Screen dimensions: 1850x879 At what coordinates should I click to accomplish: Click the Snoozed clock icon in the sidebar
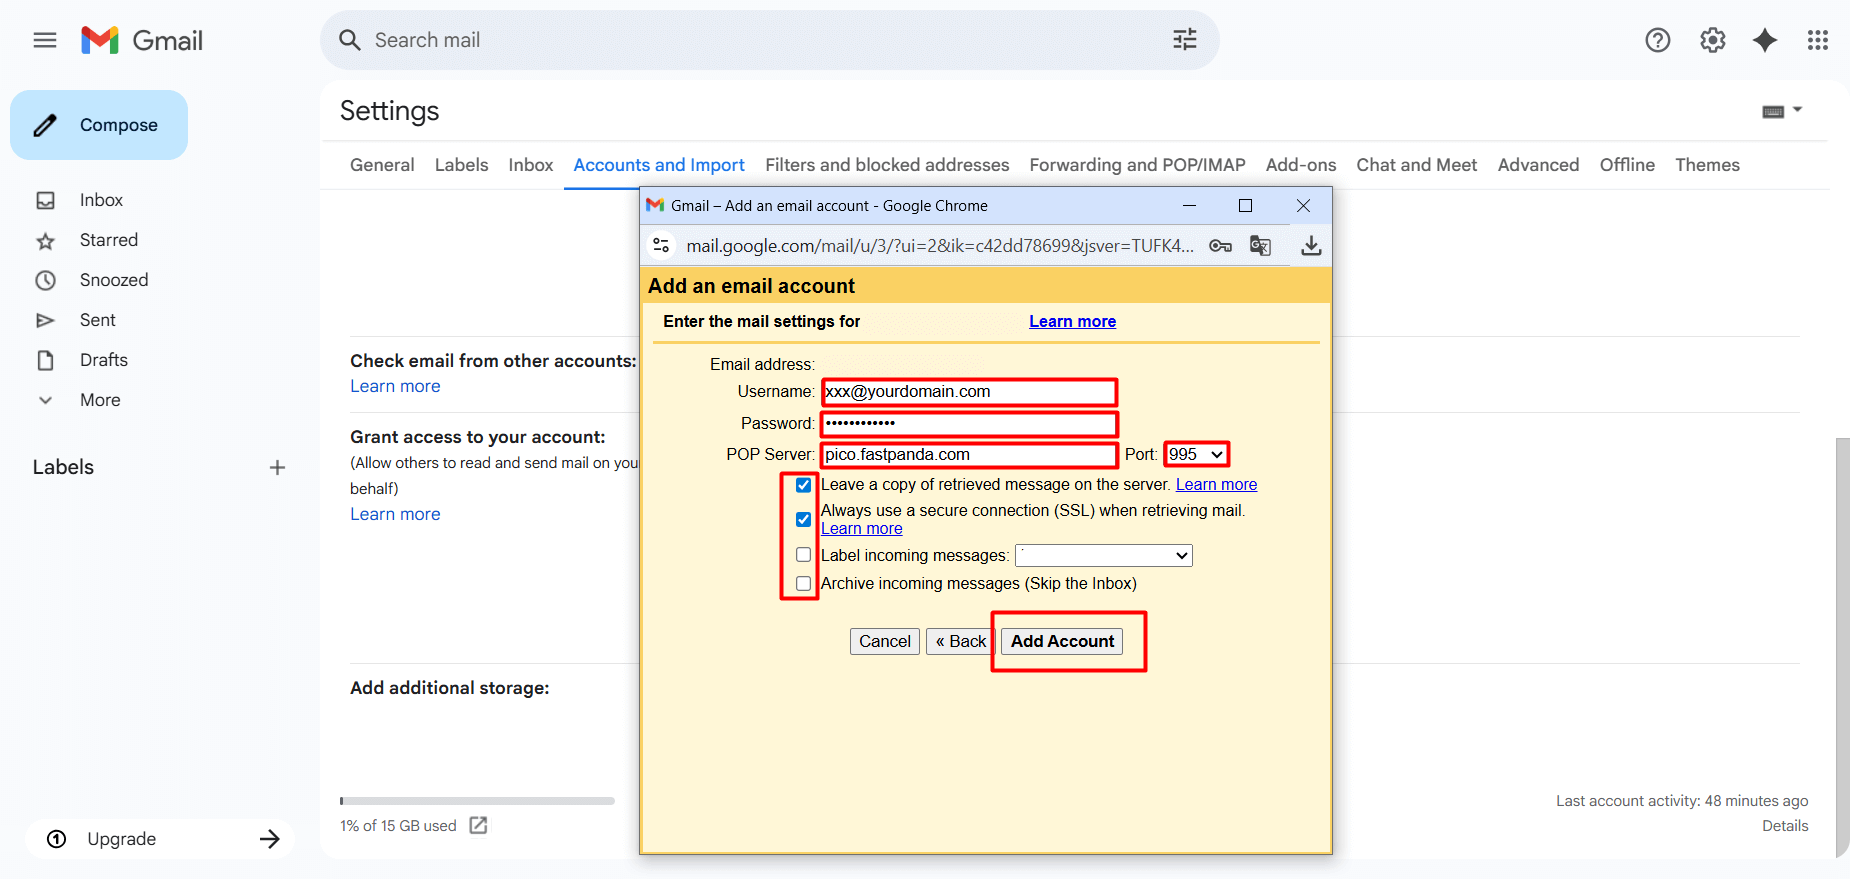[46, 280]
